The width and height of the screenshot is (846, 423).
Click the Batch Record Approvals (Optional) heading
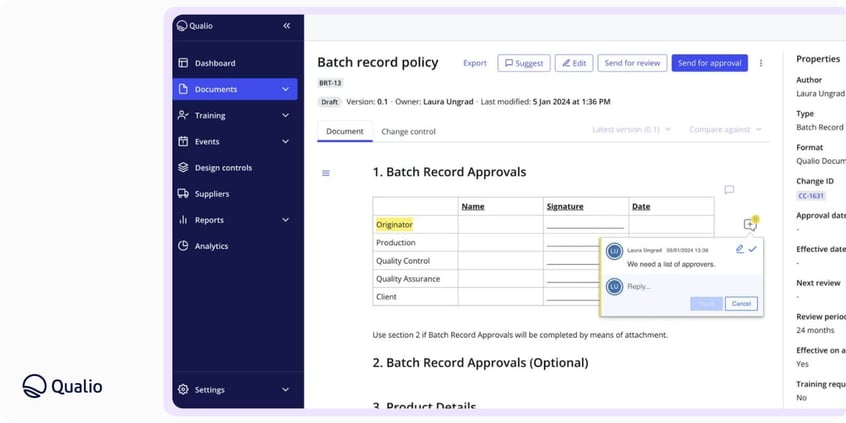coord(480,363)
